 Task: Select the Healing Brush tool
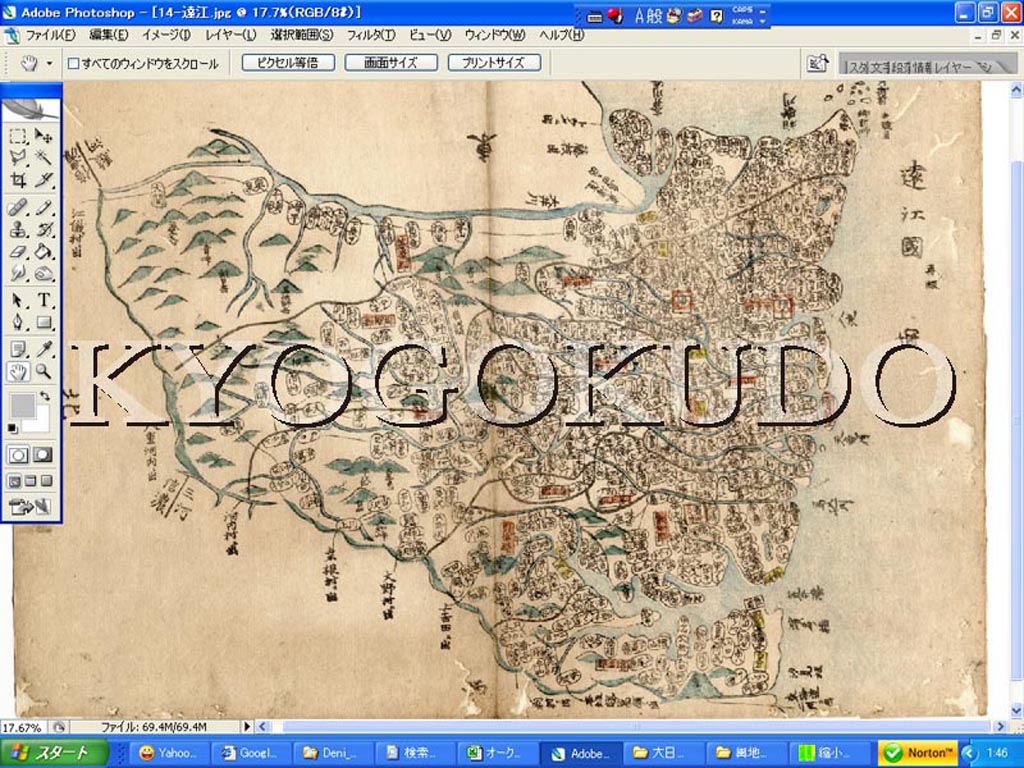[x=18, y=208]
